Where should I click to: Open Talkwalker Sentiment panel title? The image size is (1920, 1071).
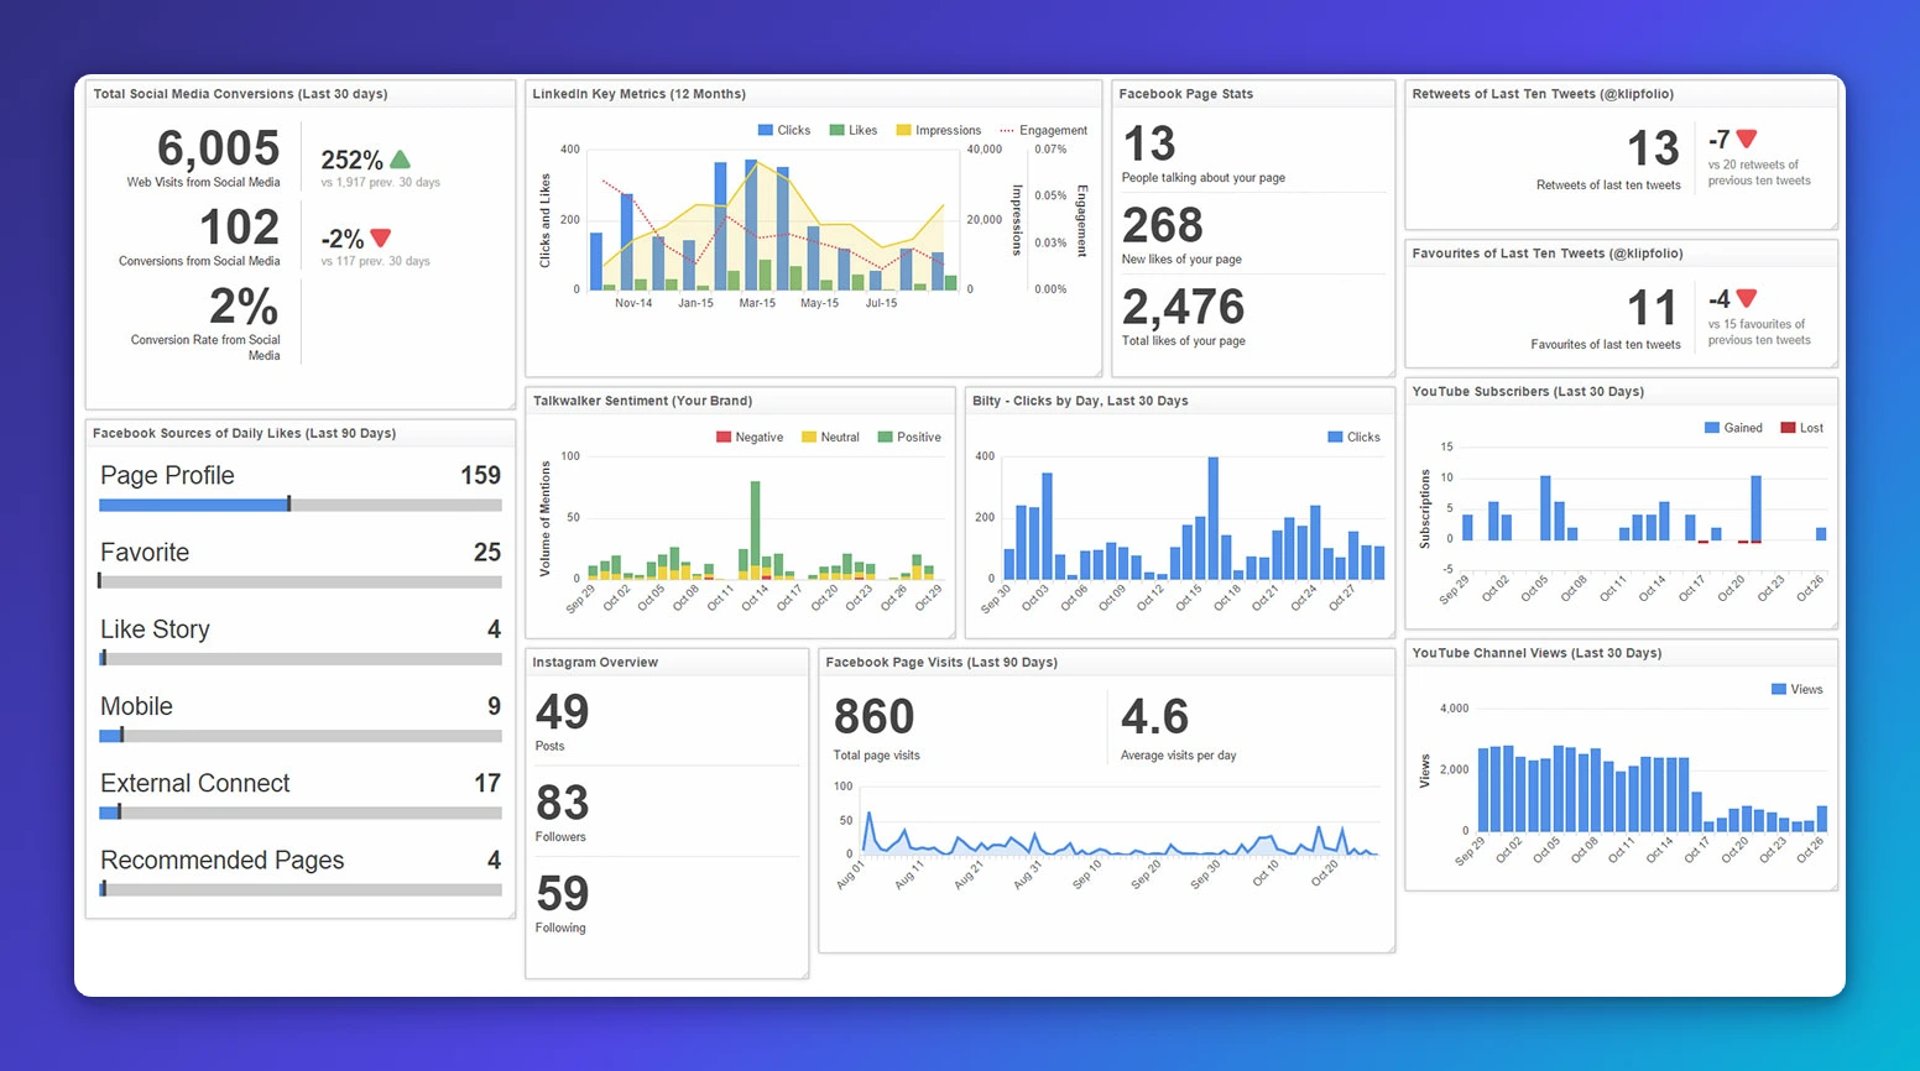pos(642,401)
